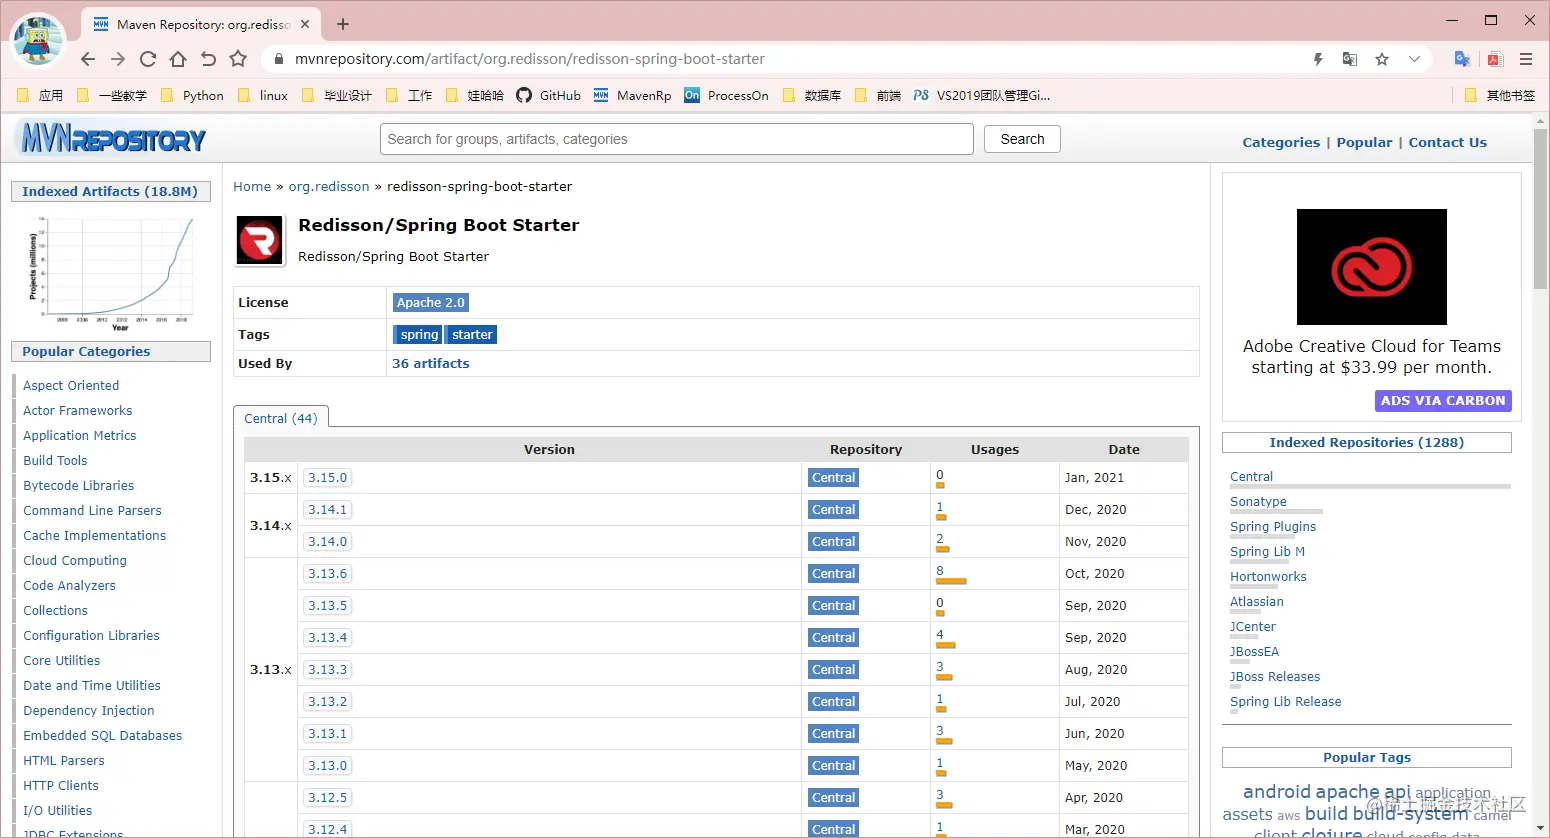Screen dimensions: 1550x838
Task: Click usages count 8 for 3.13.6
Action: click(940, 570)
